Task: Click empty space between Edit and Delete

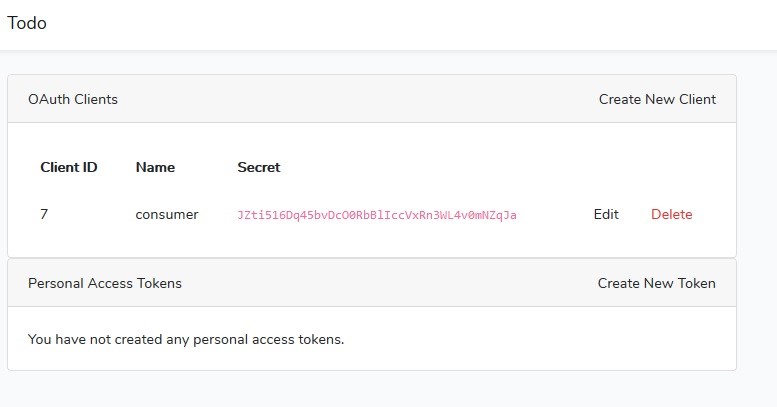Action: tap(635, 214)
